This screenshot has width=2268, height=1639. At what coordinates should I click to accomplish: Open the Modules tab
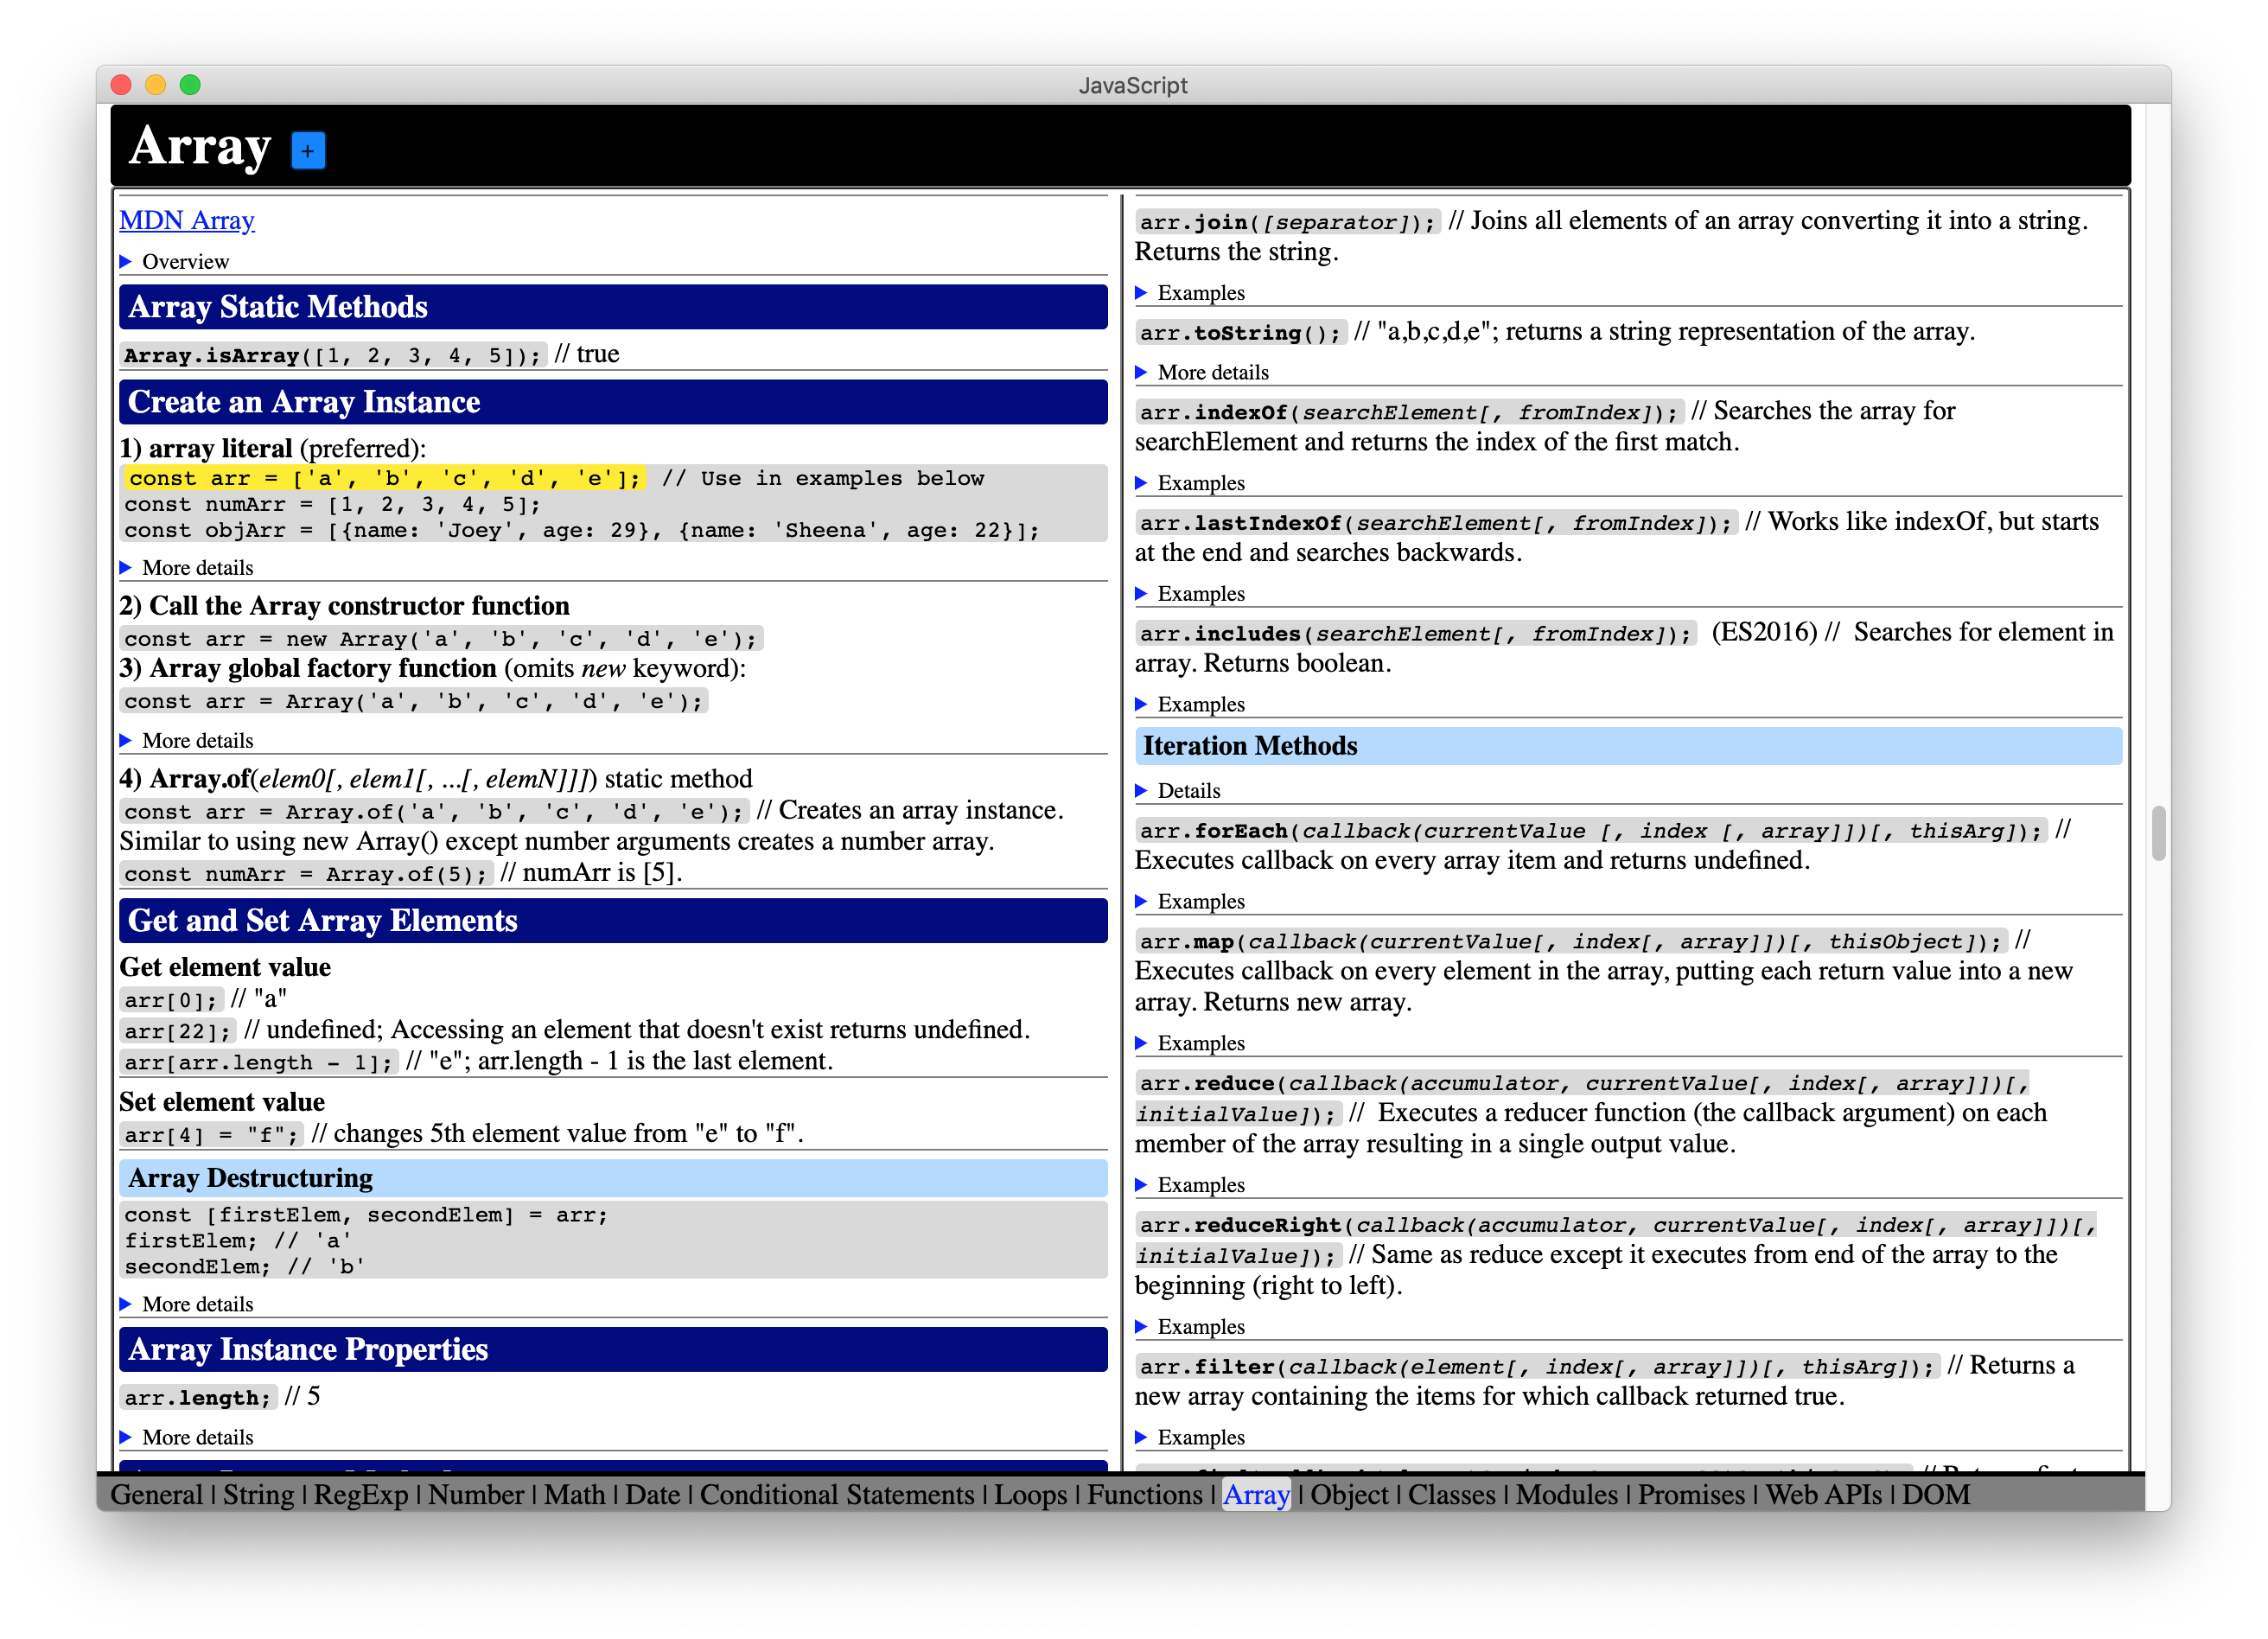pos(1567,1495)
